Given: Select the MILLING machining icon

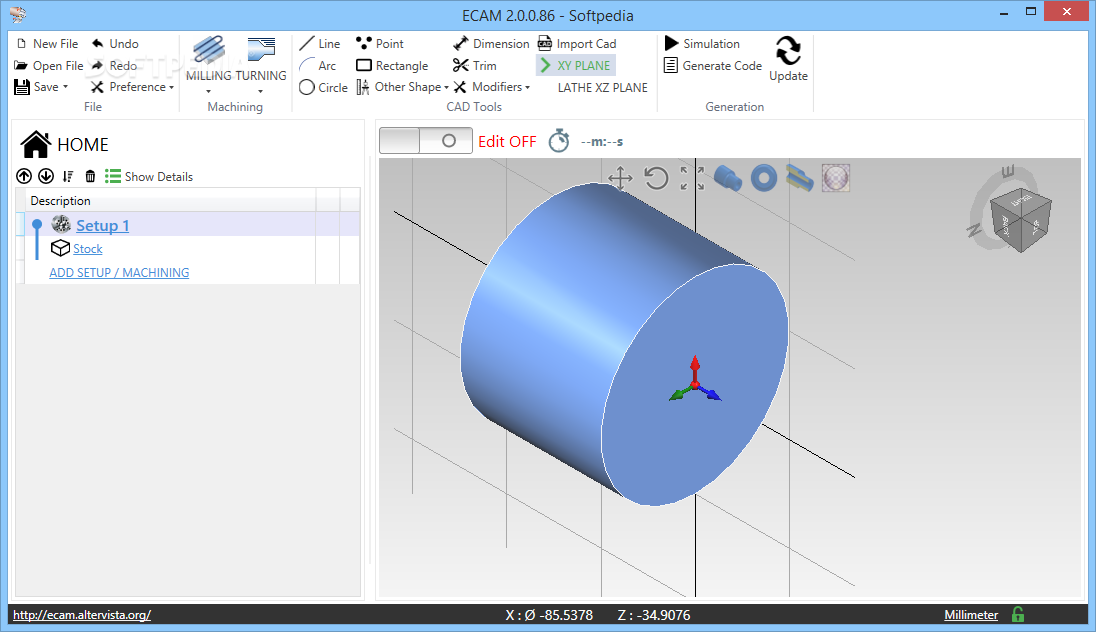Looking at the screenshot, I should [x=208, y=50].
